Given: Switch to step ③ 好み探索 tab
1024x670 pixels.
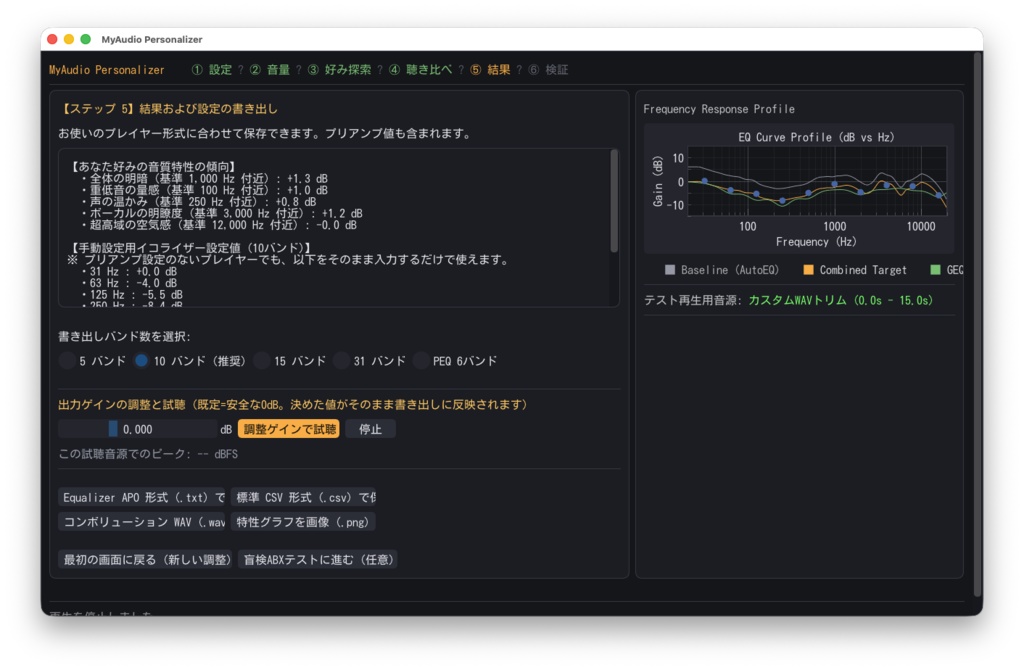Looking at the screenshot, I should pos(339,70).
